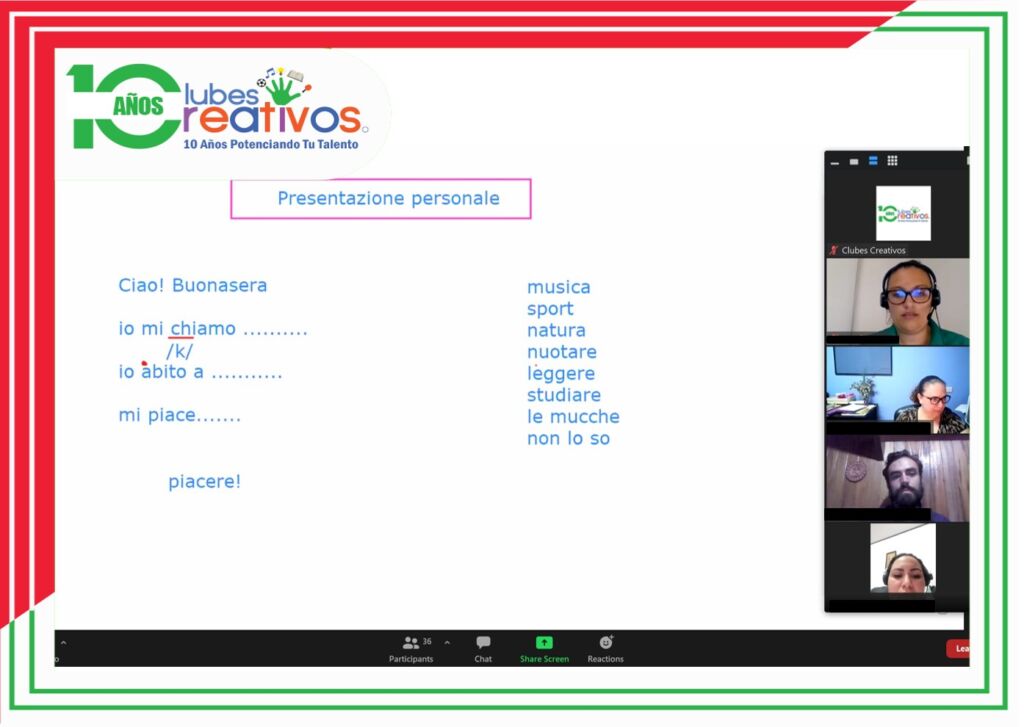Screen dimensions: 1024x727
Task: Open the Reactions menu
Action: point(605,648)
